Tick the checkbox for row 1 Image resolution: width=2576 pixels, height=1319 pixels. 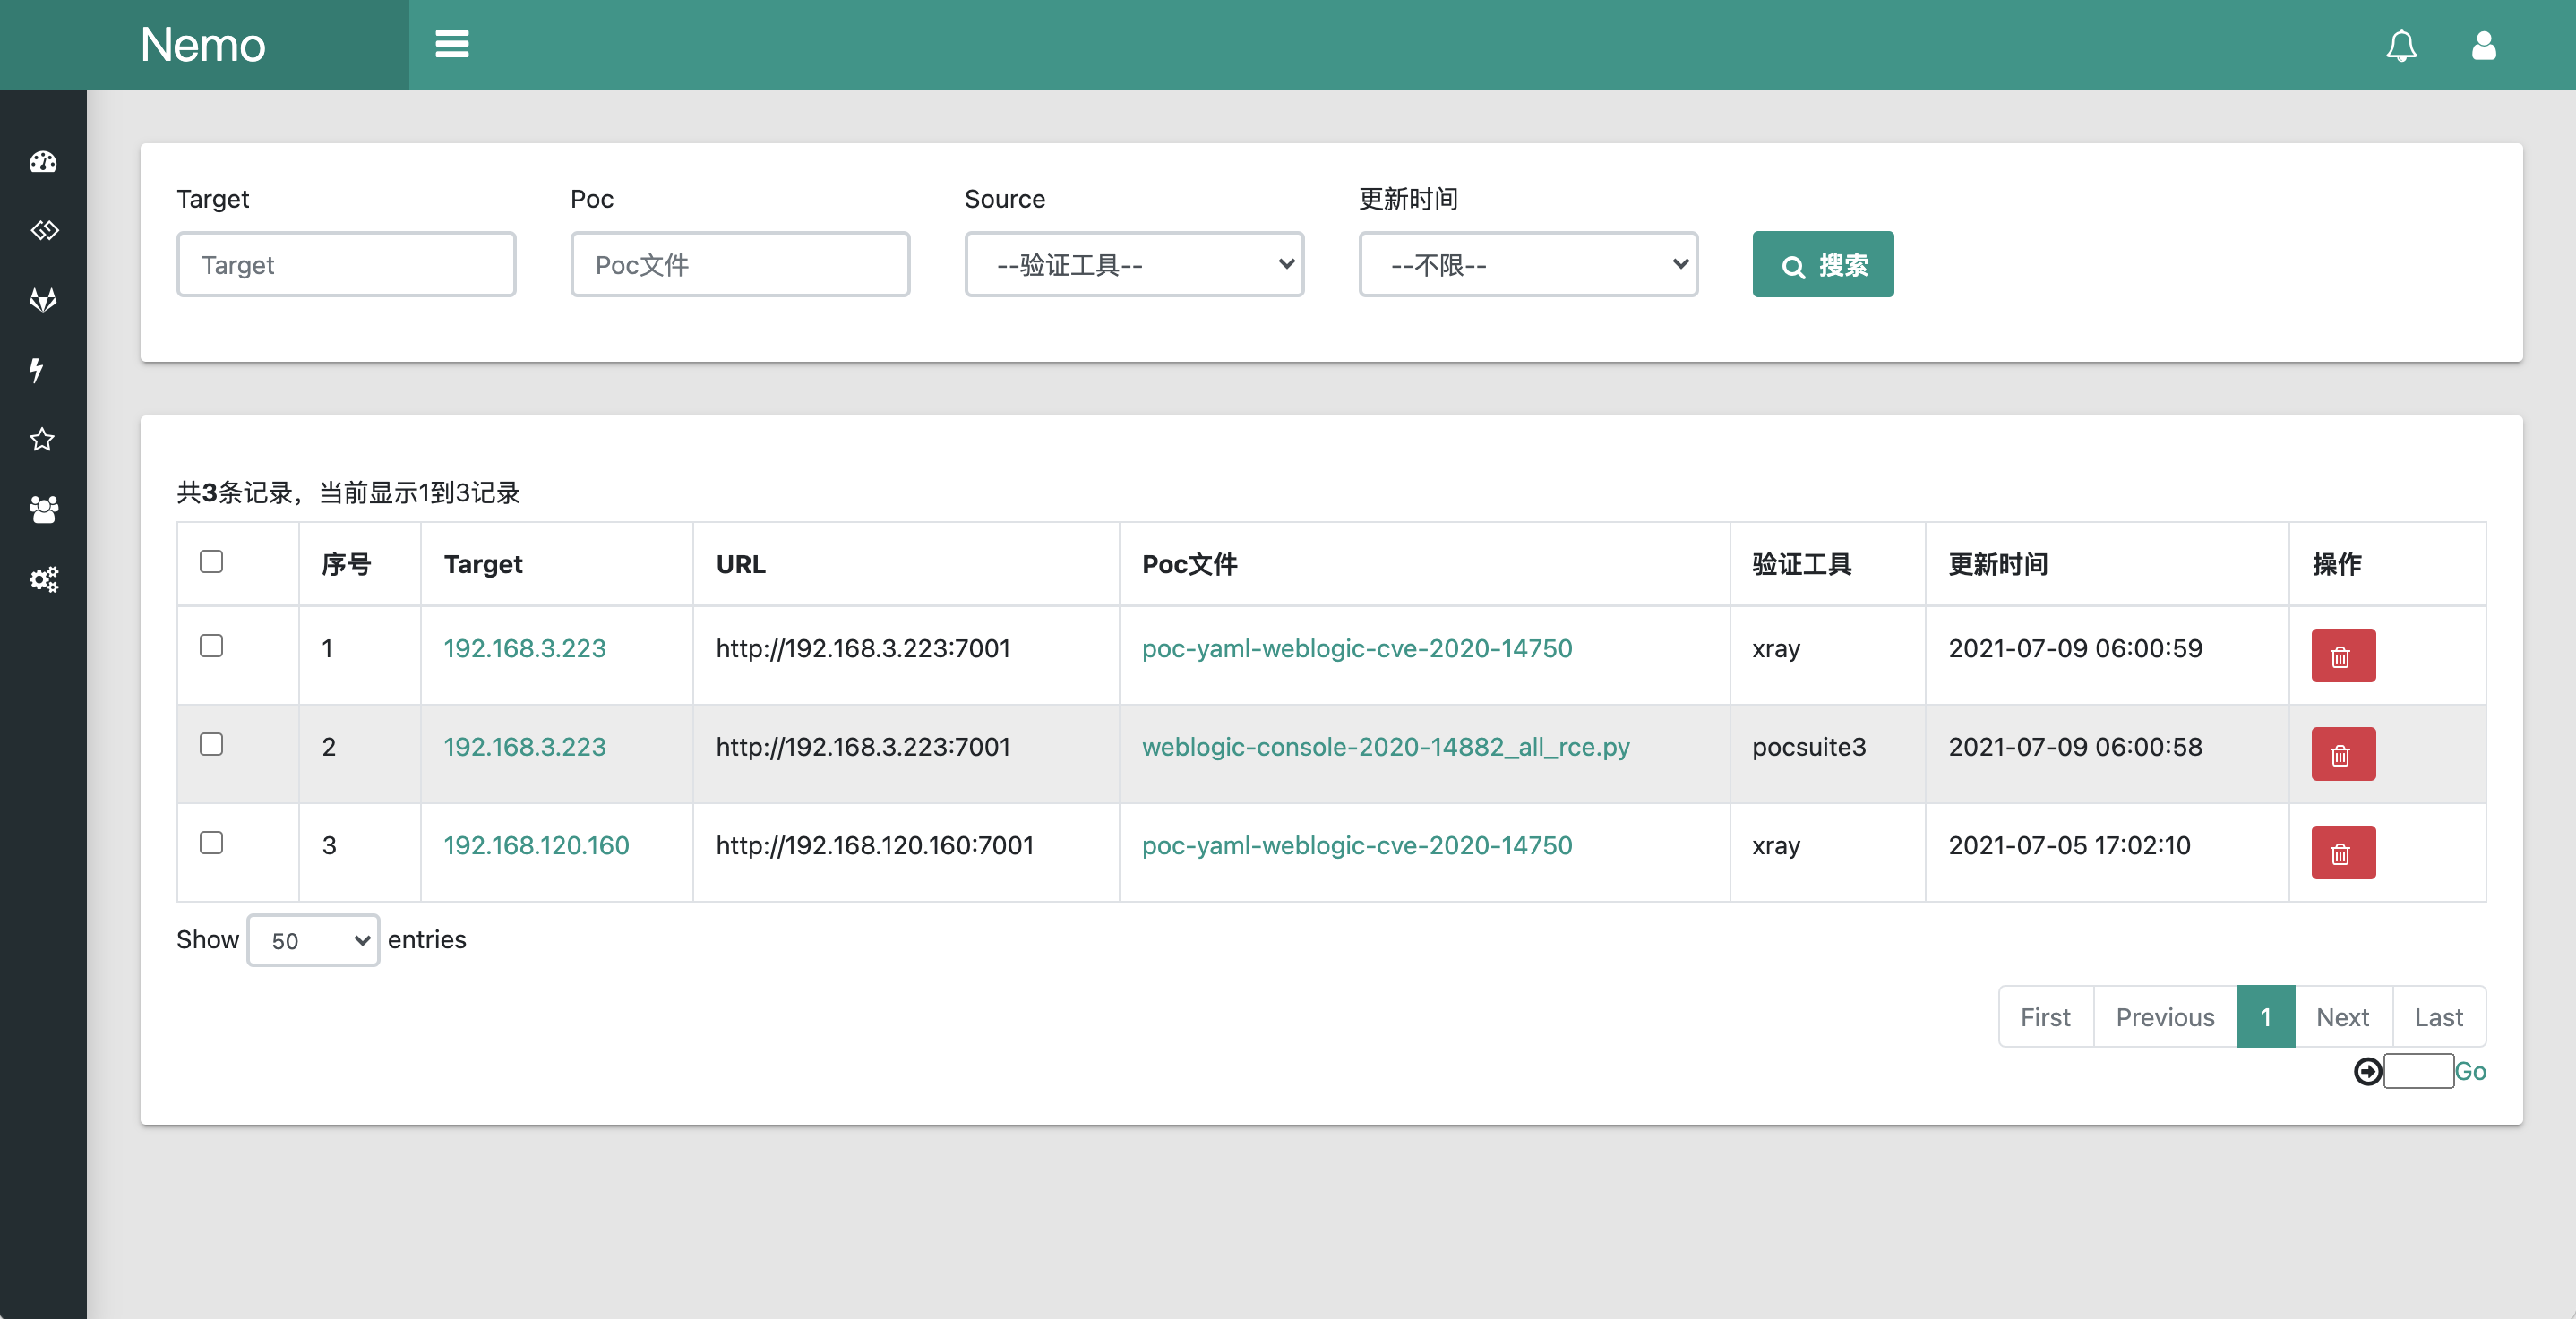[211, 646]
